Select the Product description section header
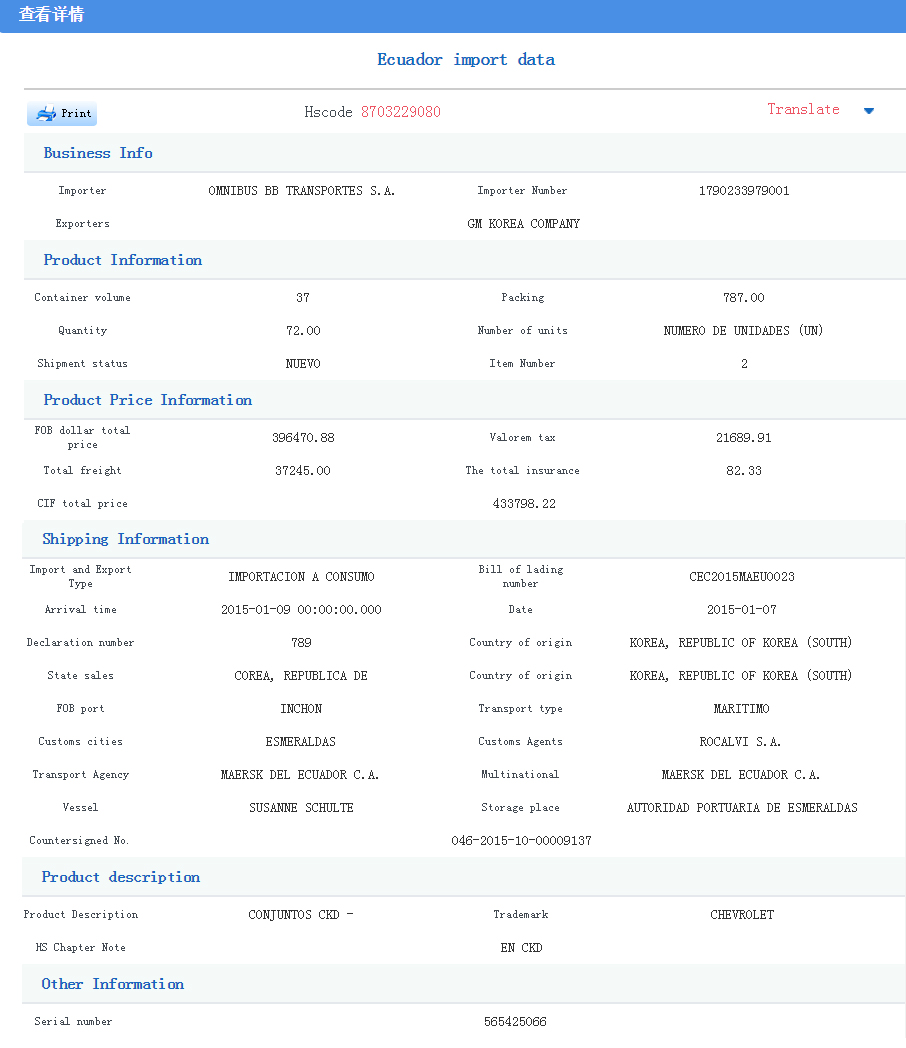The height and width of the screenshot is (1048, 906). [120, 877]
